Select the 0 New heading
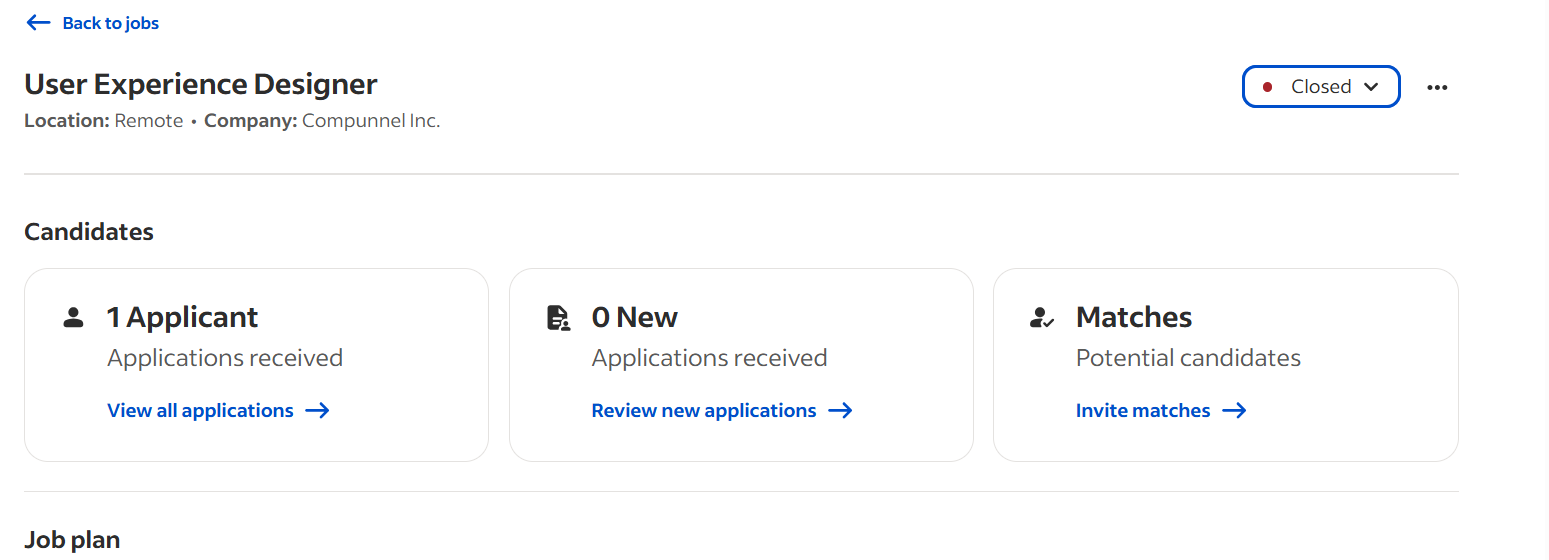The width and height of the screenshot is (1549, 560). coord(635,317)
